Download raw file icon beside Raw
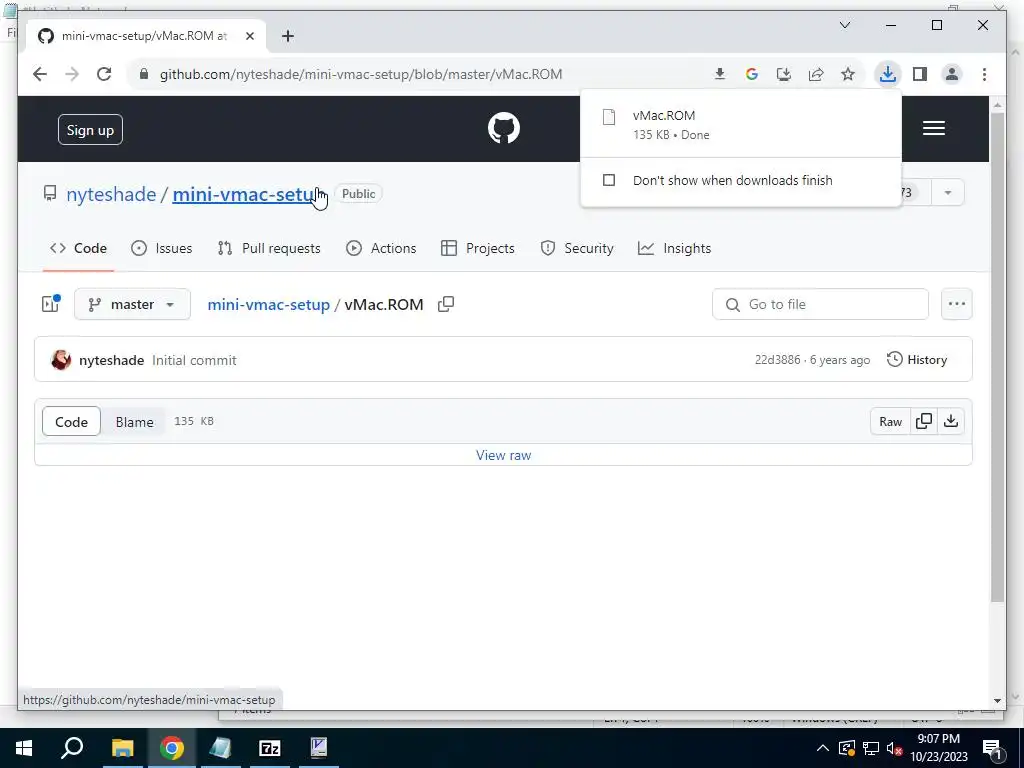 [x=951, y=421]
